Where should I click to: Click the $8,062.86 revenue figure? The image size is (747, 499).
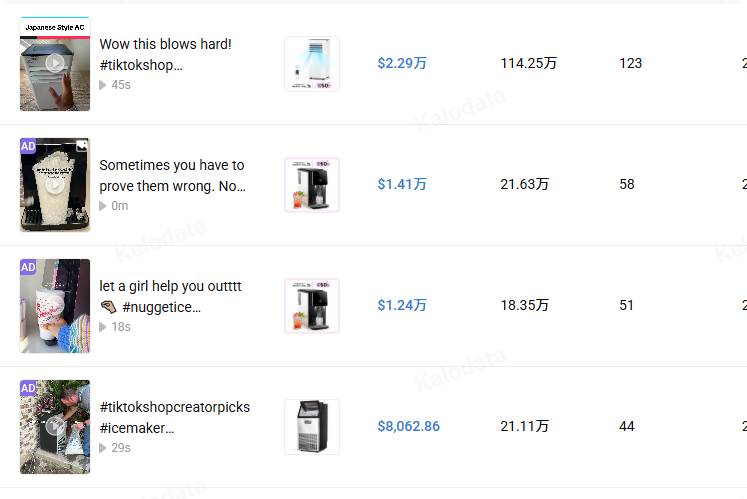(409, 426)
